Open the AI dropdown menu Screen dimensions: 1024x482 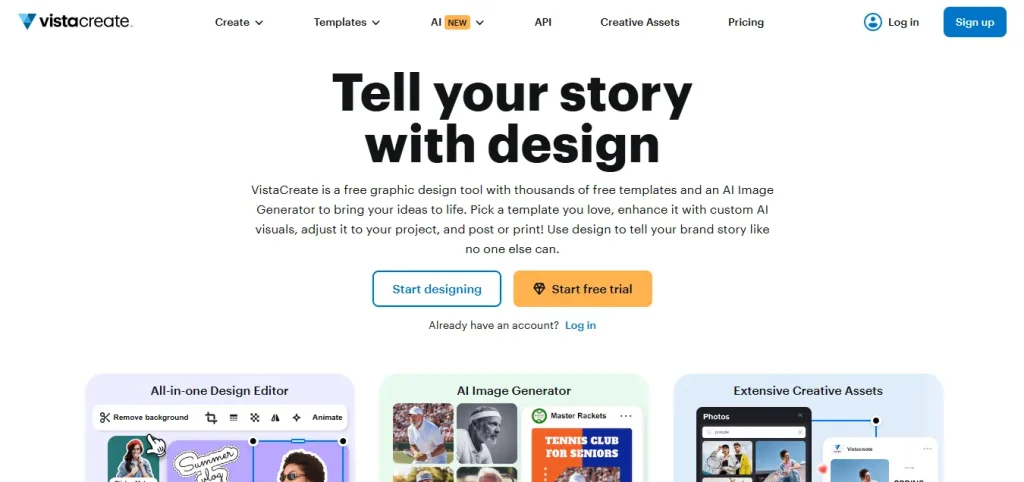(457, 22)
